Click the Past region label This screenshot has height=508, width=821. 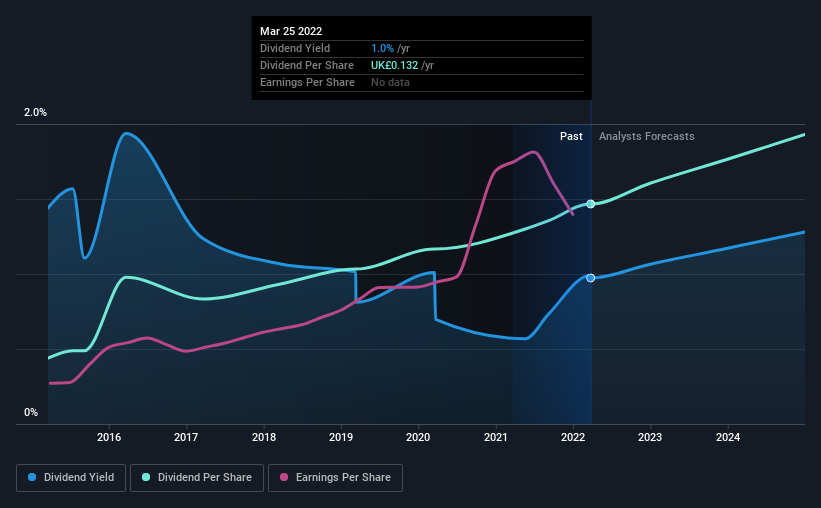[x=571, y=137]
